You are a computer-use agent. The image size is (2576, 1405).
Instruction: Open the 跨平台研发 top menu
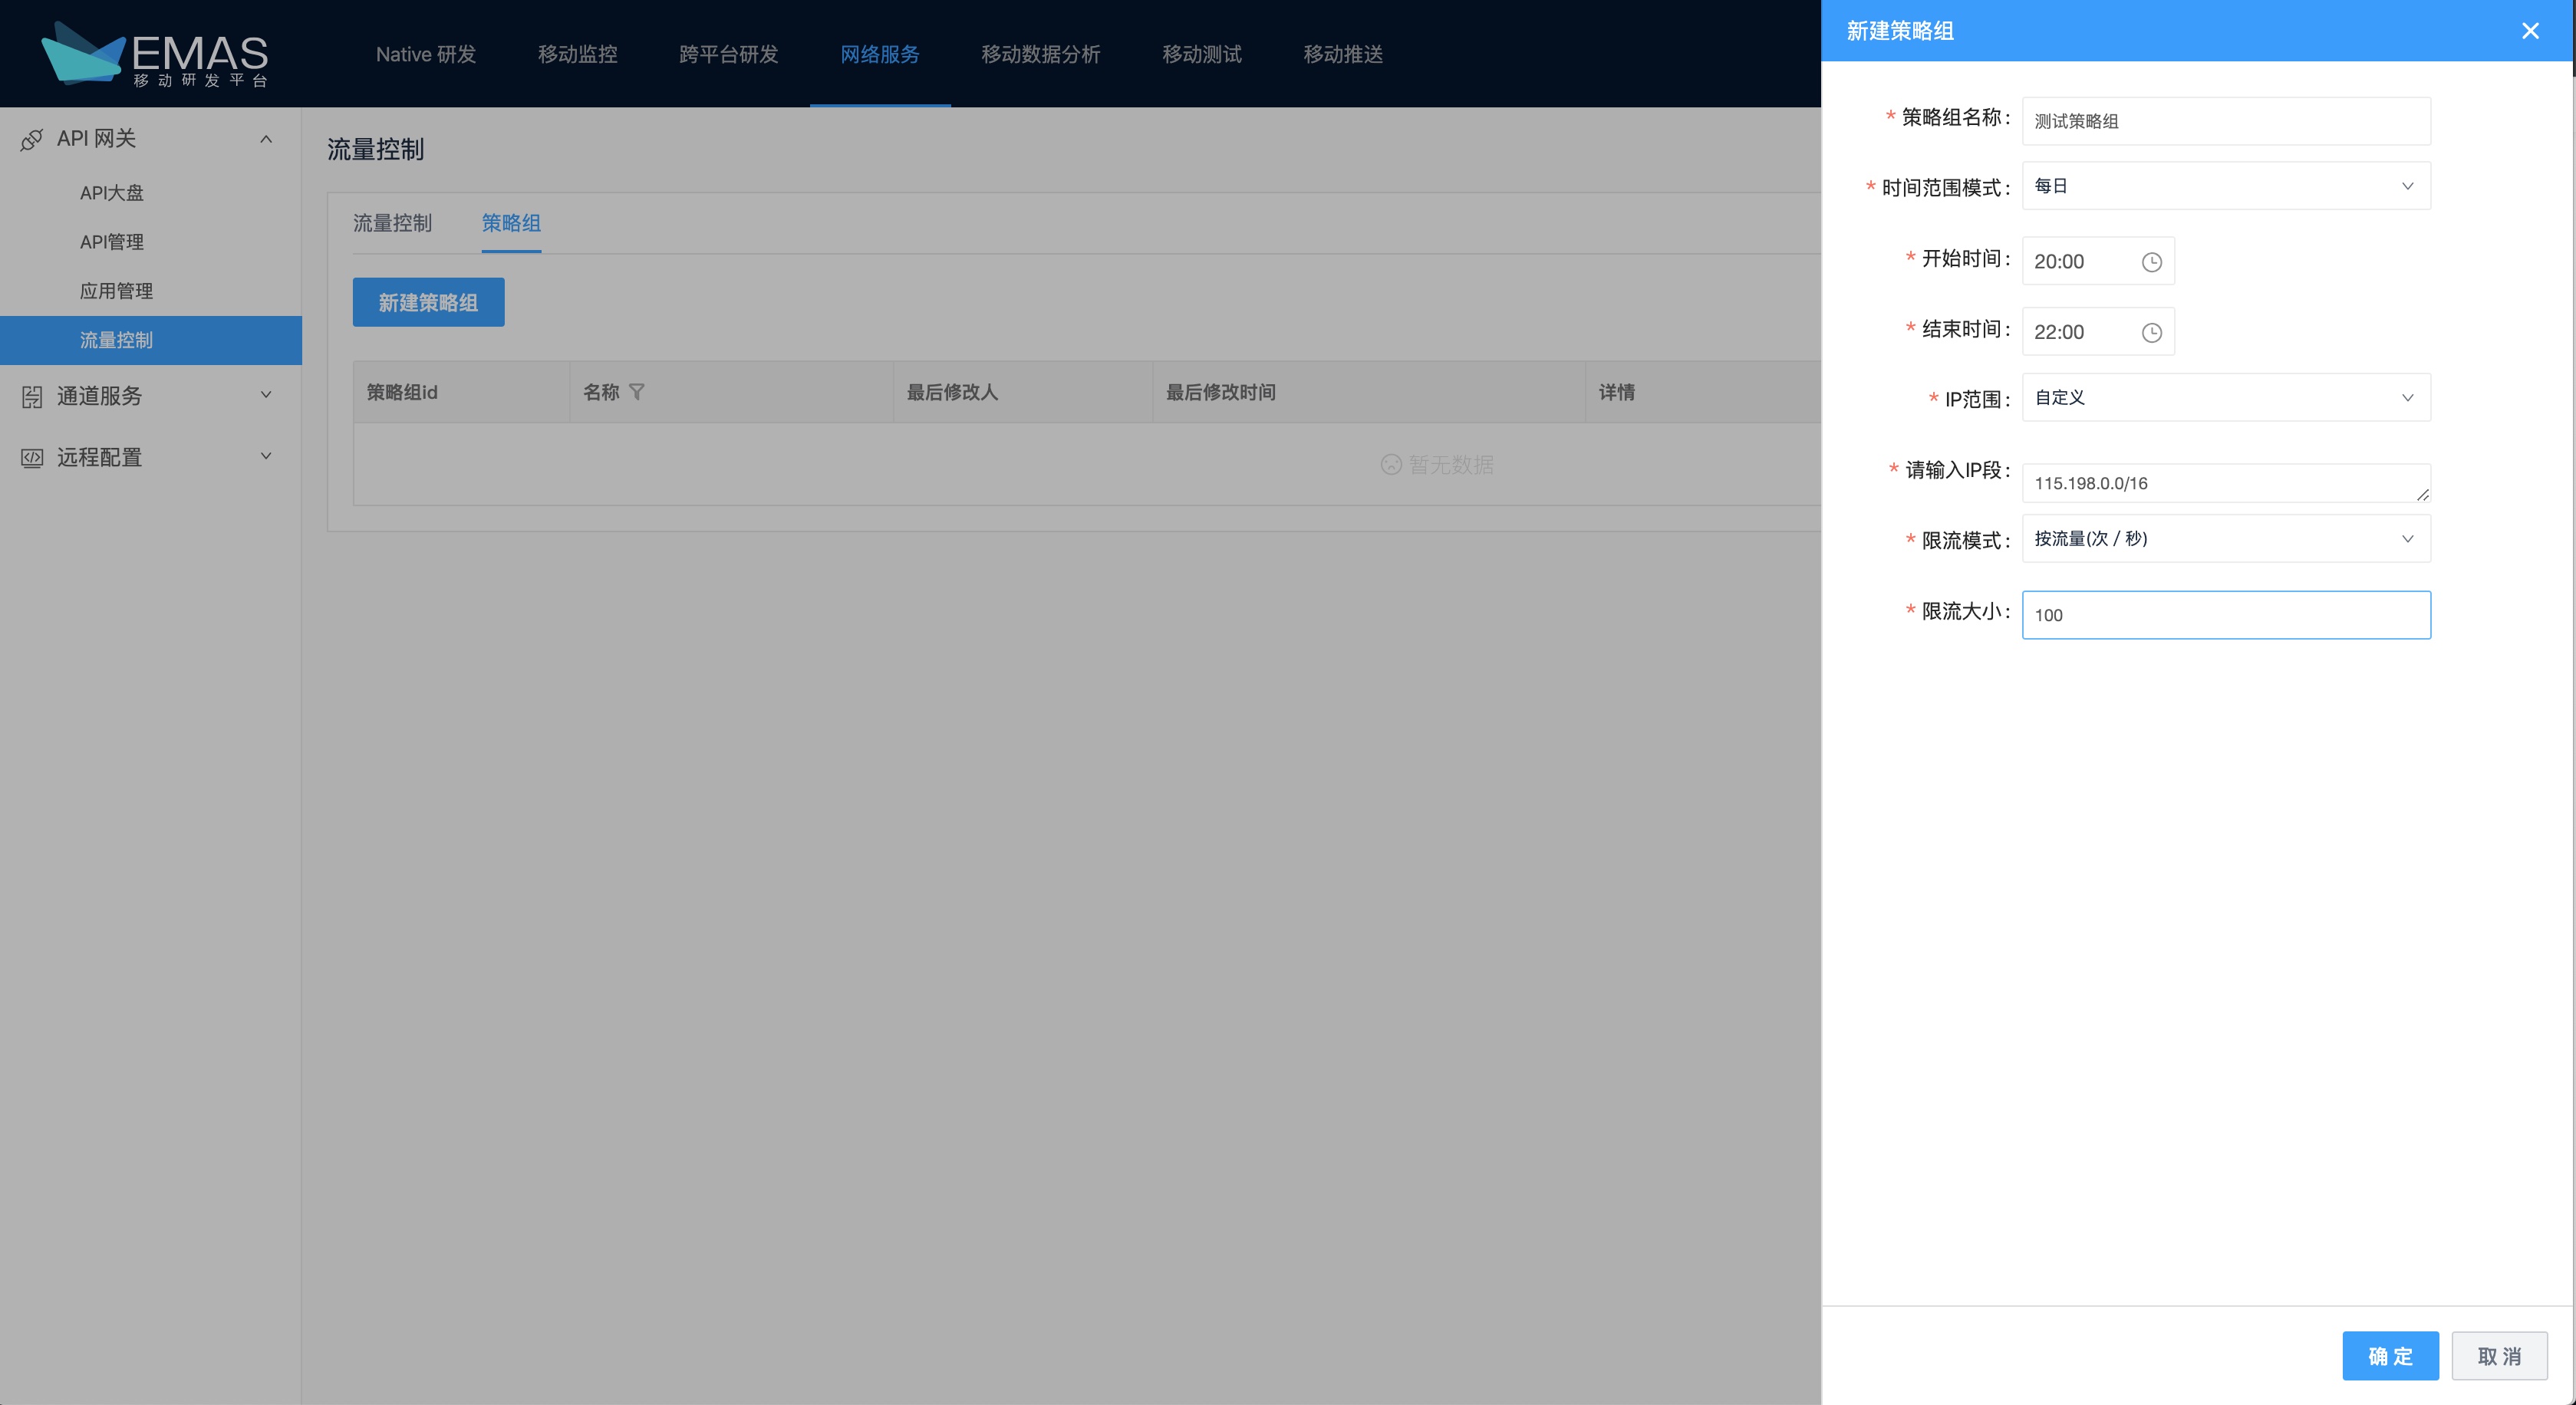728,54
